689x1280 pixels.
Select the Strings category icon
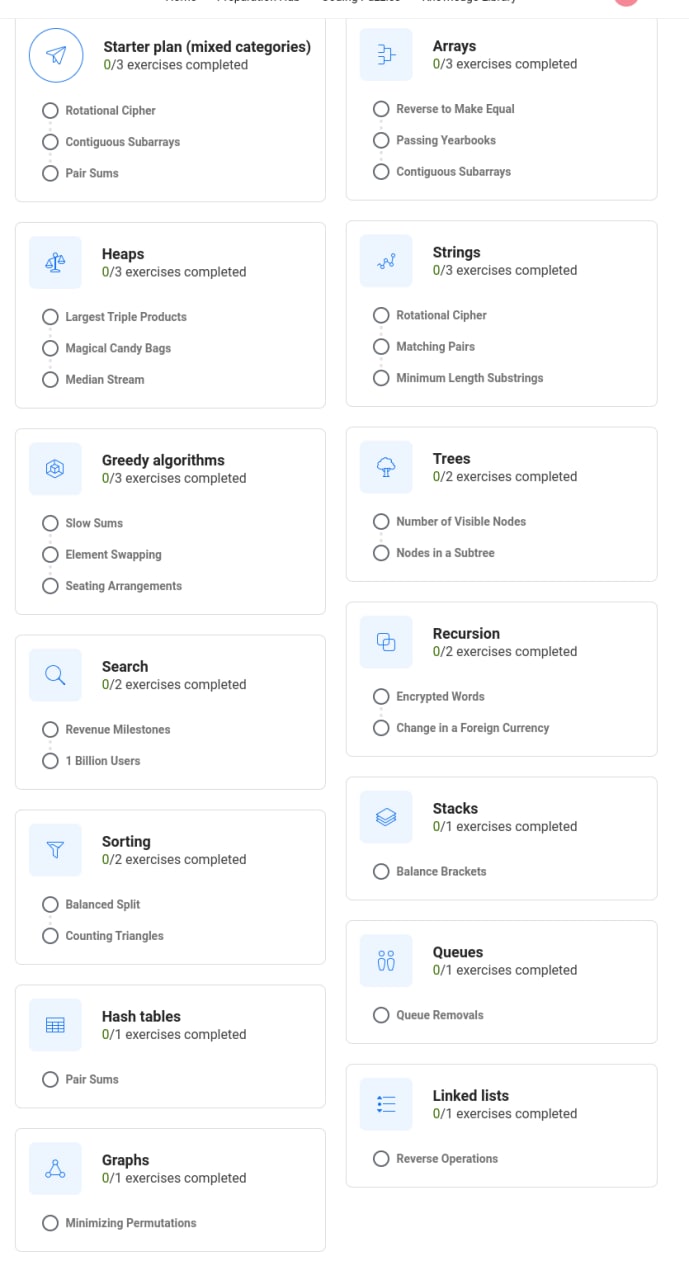pos(385,260)
